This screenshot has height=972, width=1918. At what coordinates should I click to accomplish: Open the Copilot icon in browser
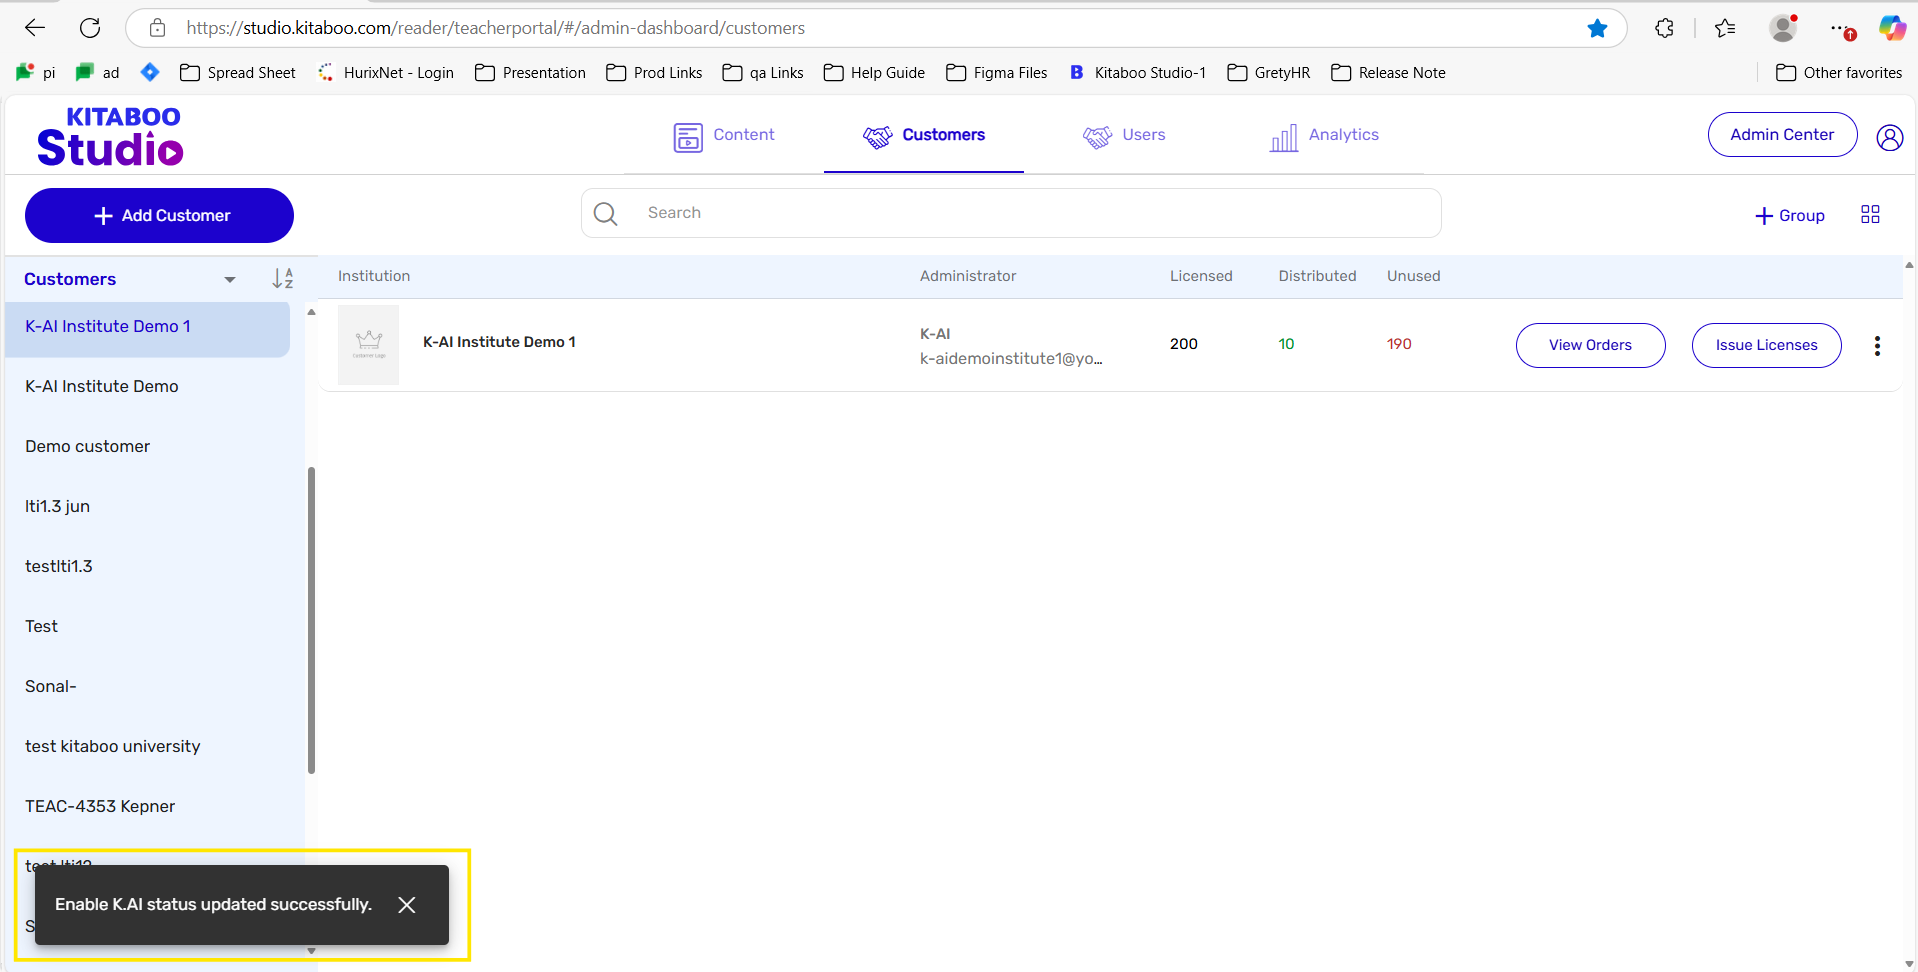point(1891,28)
